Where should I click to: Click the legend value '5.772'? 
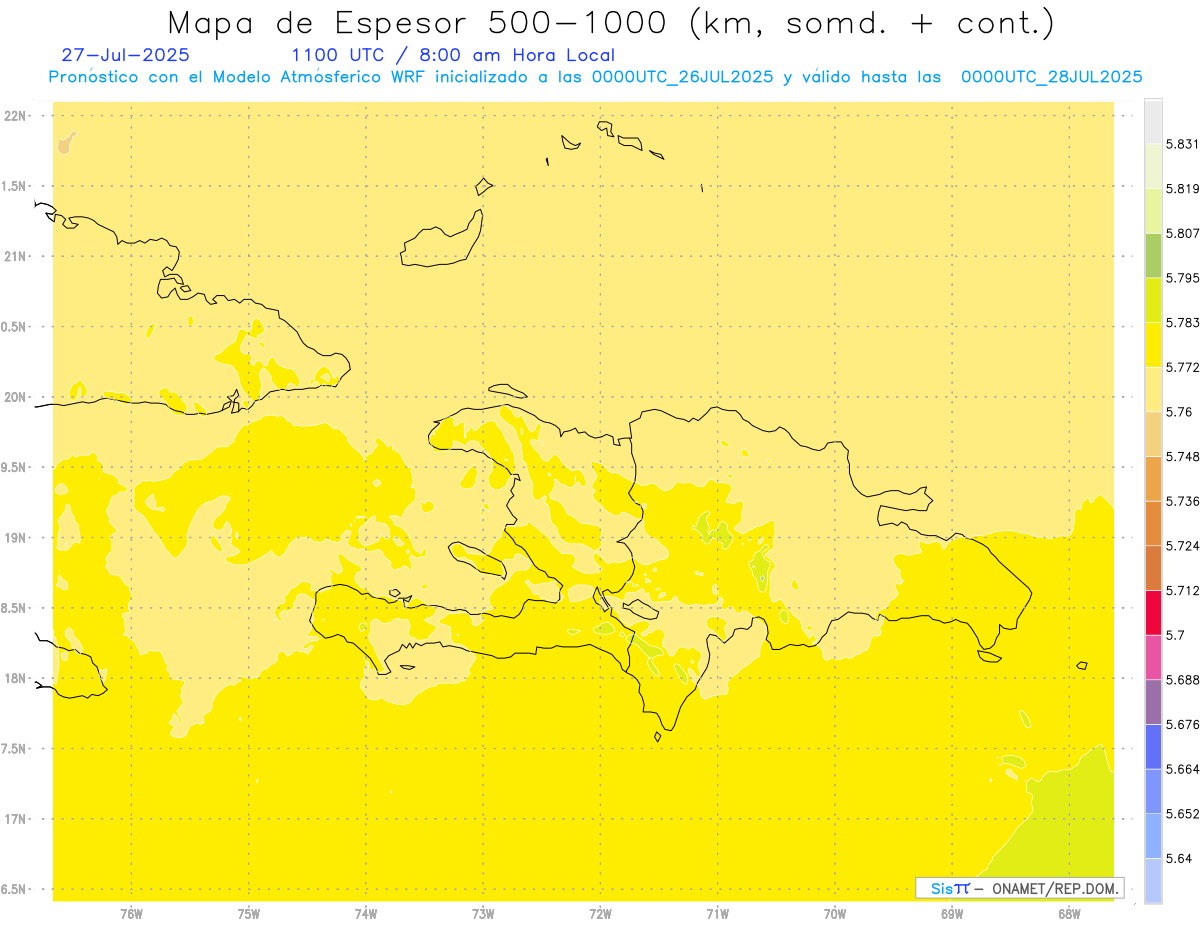[x=1182, y=368]
